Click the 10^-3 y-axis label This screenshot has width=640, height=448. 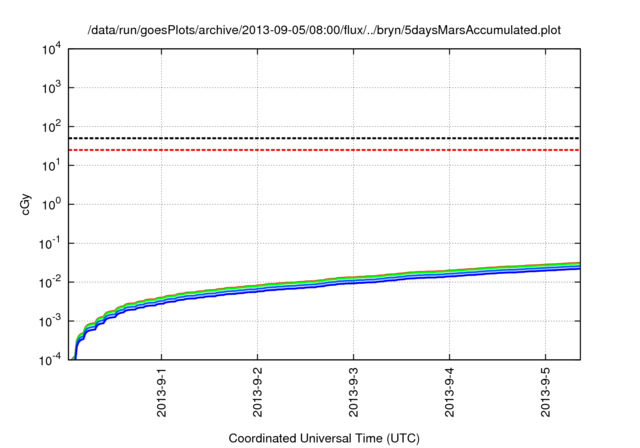click(x=50, y=321)
